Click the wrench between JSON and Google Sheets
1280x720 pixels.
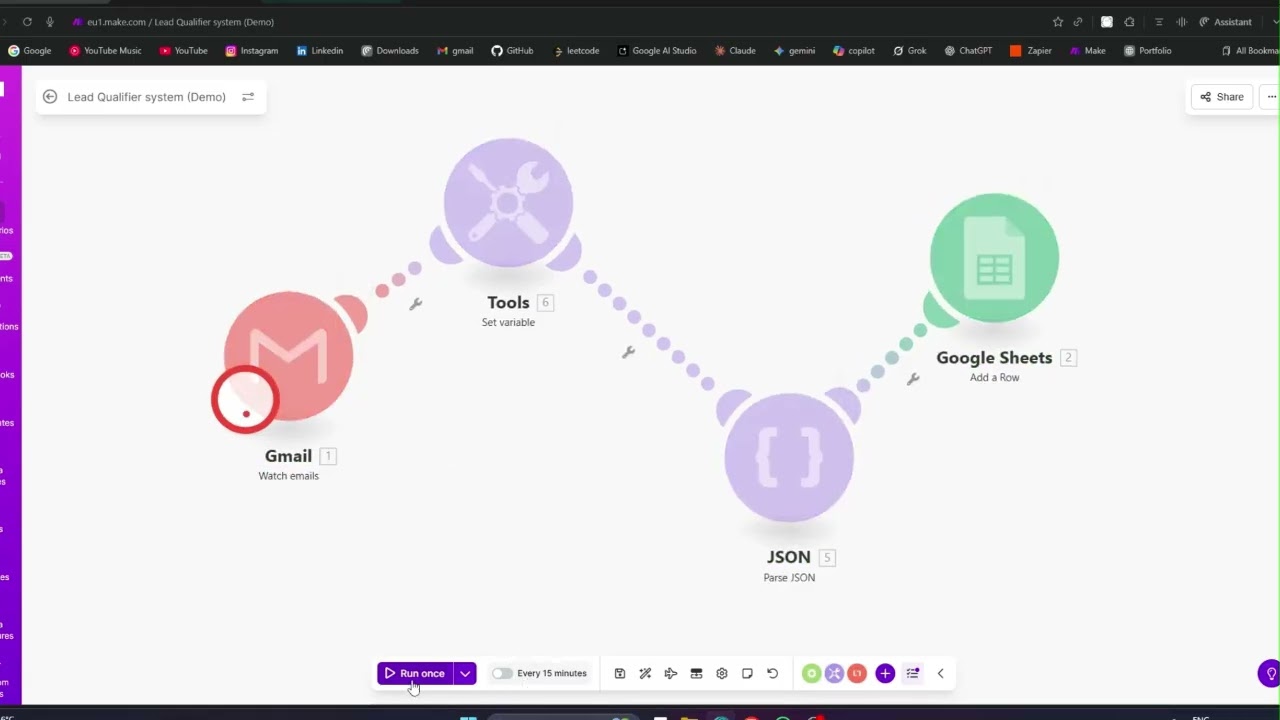(x=913, y=379)
